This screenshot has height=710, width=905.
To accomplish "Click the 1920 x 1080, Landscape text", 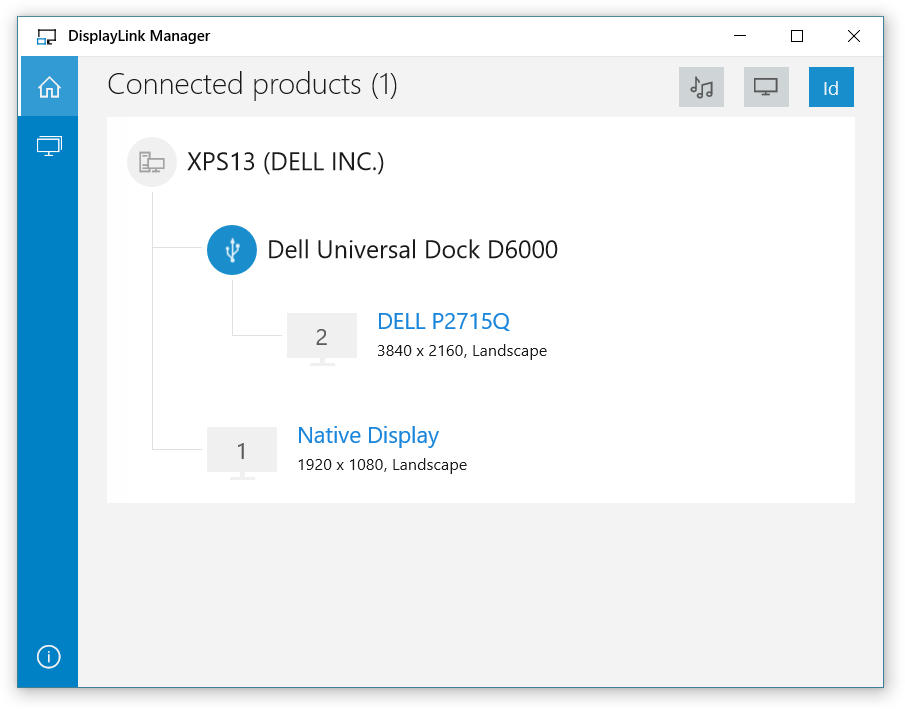I will pyautogui.click(x=381, y=465).
